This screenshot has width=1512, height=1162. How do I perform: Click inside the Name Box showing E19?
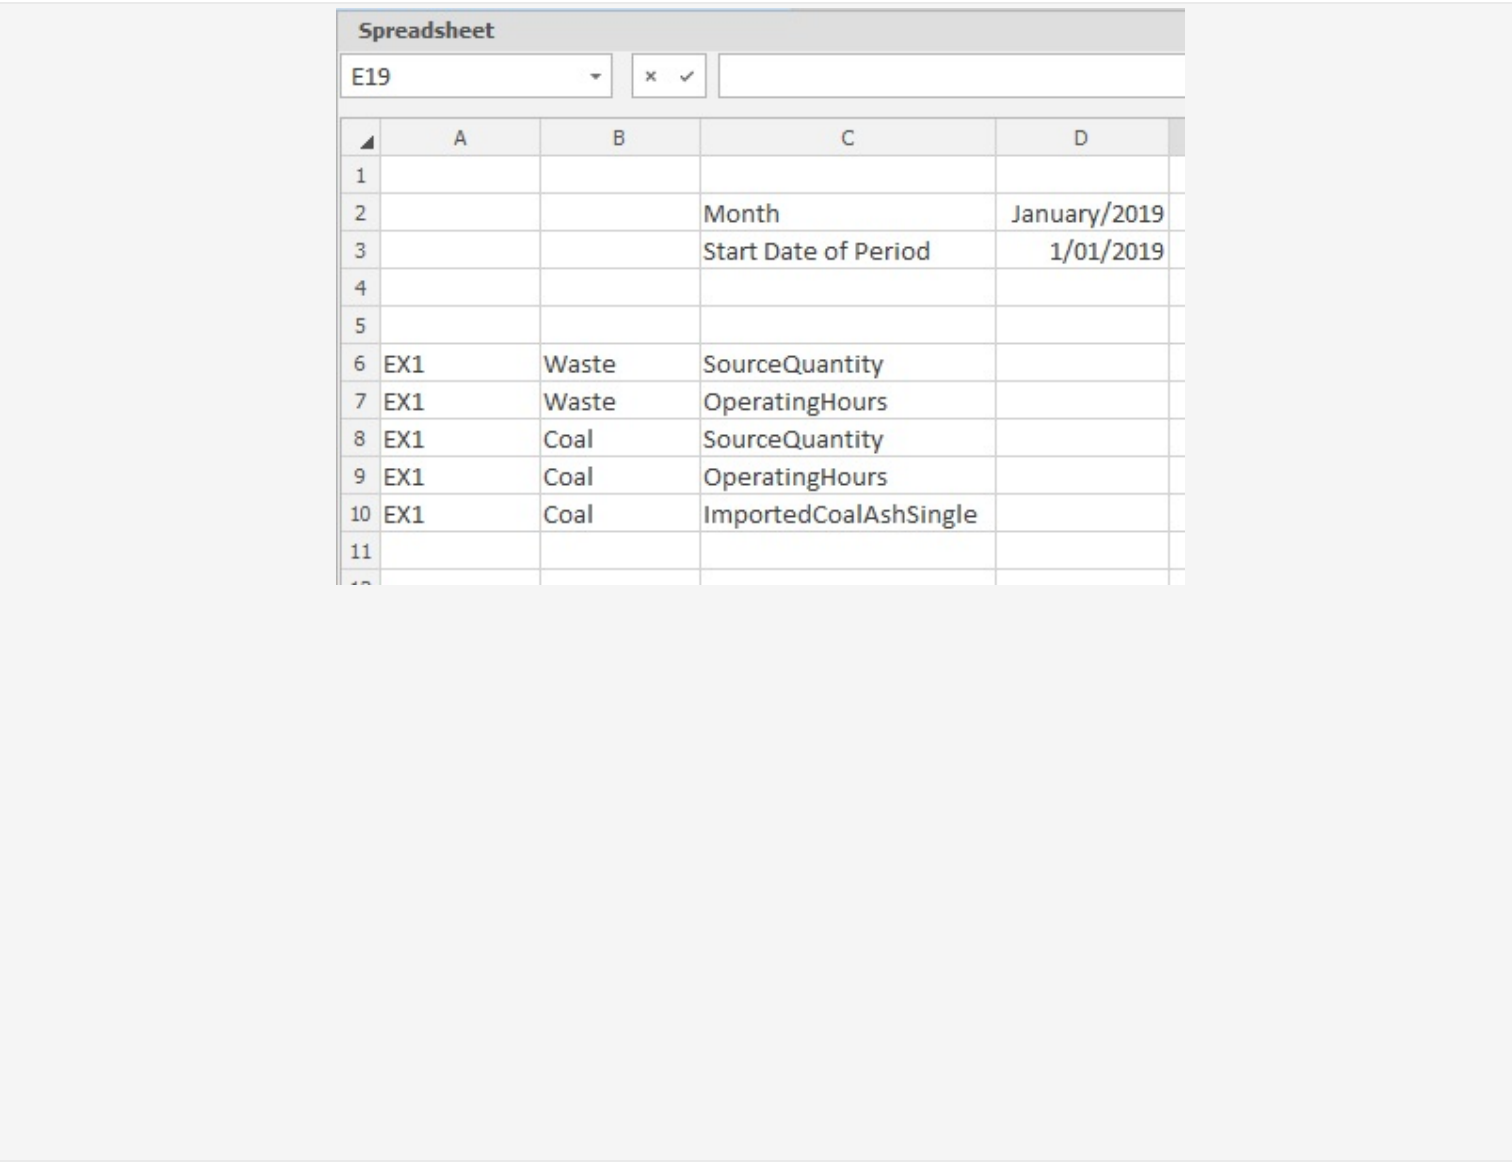[430, 76]
